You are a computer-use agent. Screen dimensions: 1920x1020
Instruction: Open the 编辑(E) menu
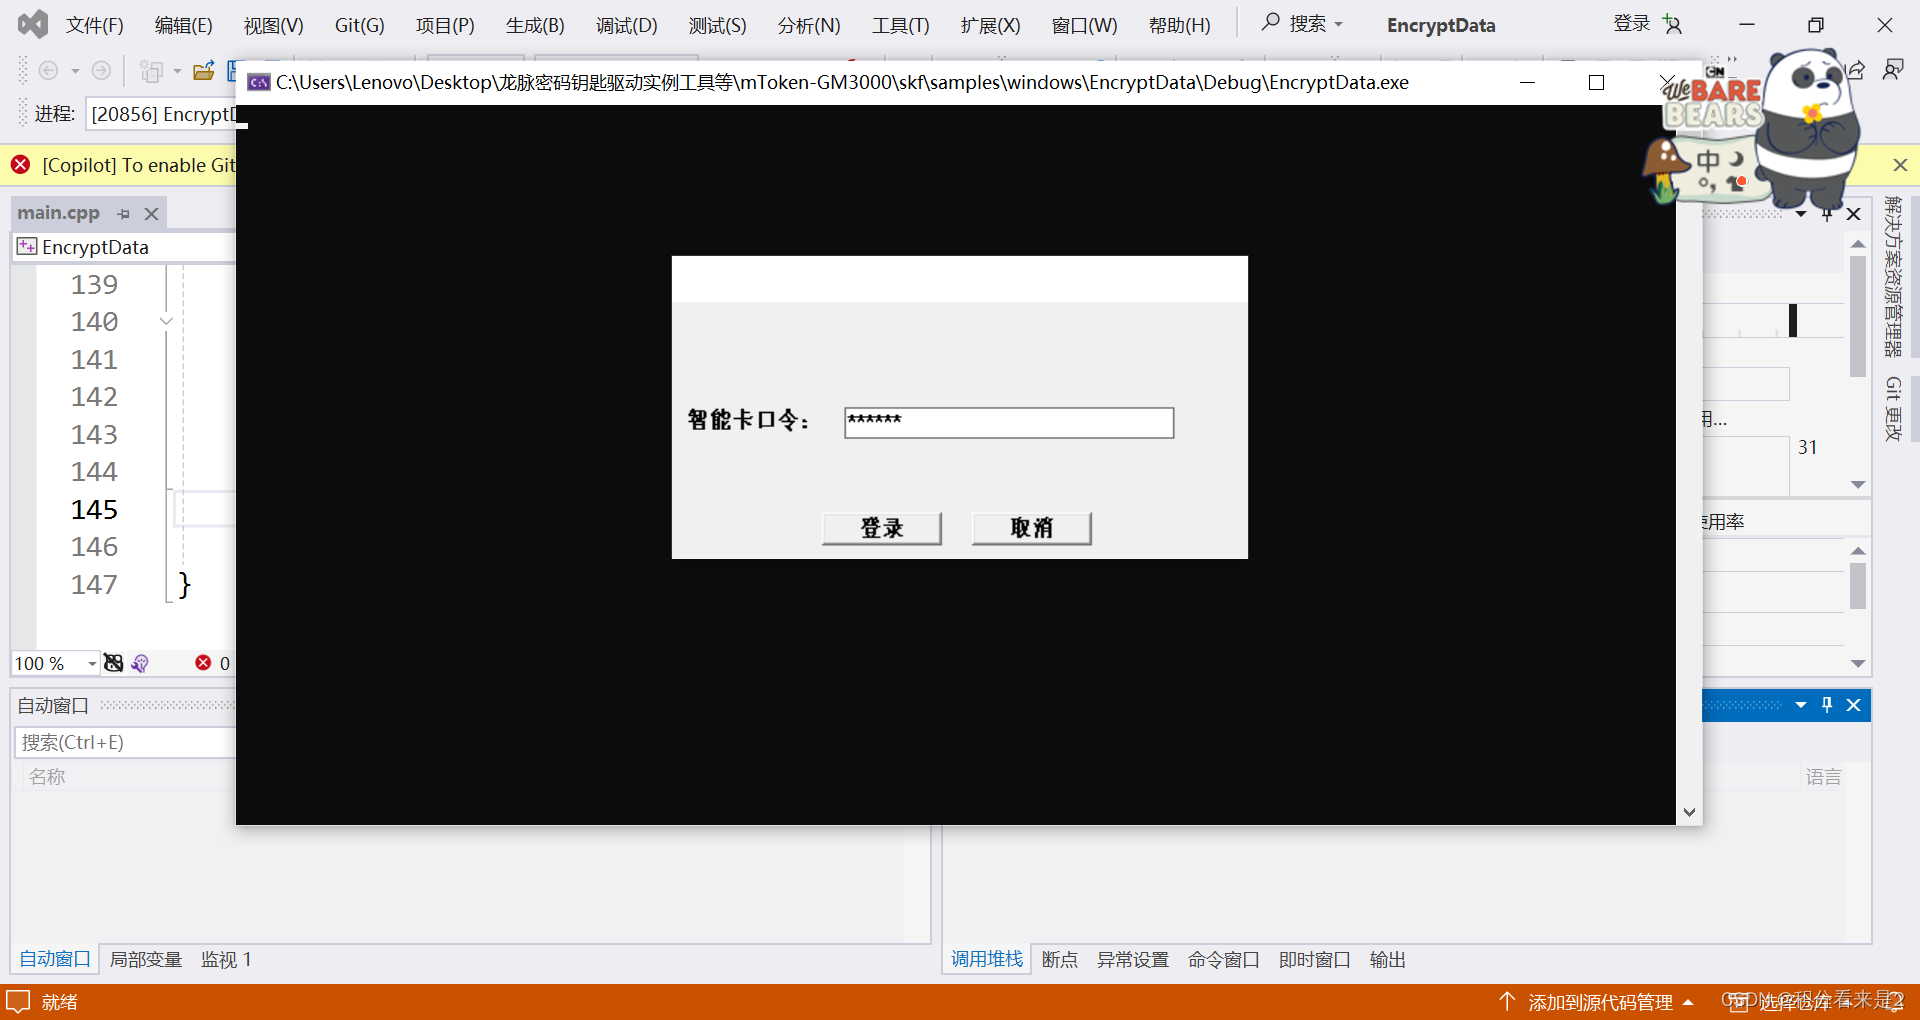pos(184,25)
